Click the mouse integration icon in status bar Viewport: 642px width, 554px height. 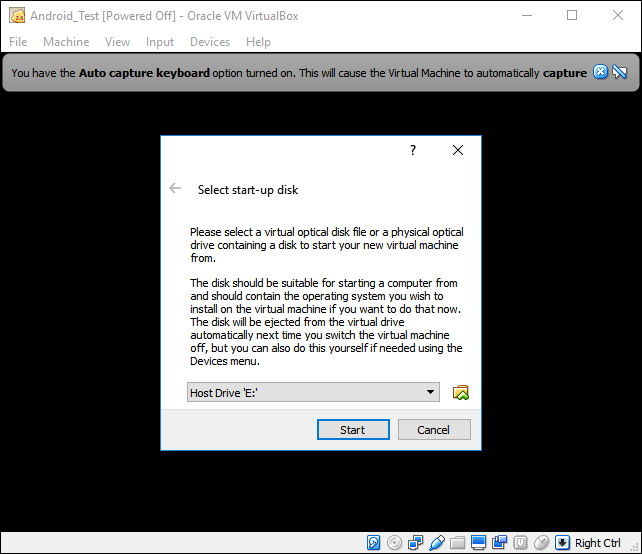(x=541, y=543)
